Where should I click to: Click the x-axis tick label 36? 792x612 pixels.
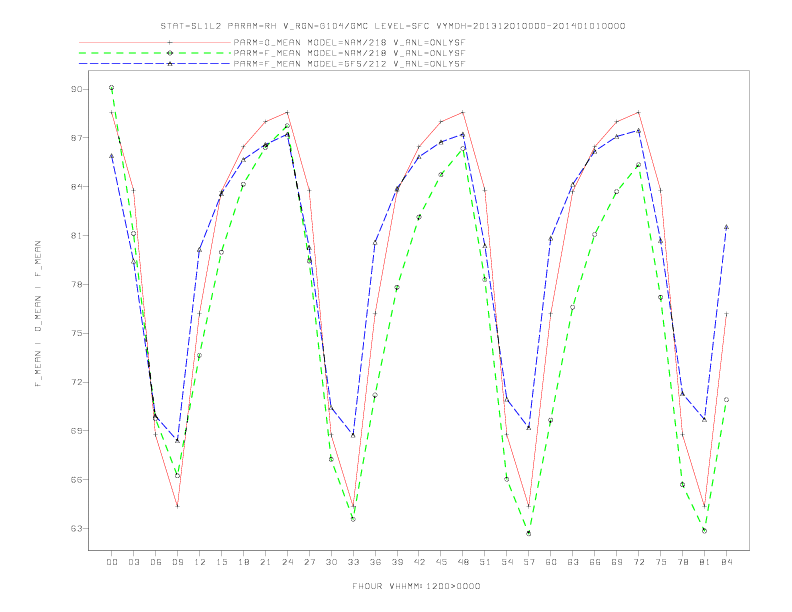coord(375,562)
